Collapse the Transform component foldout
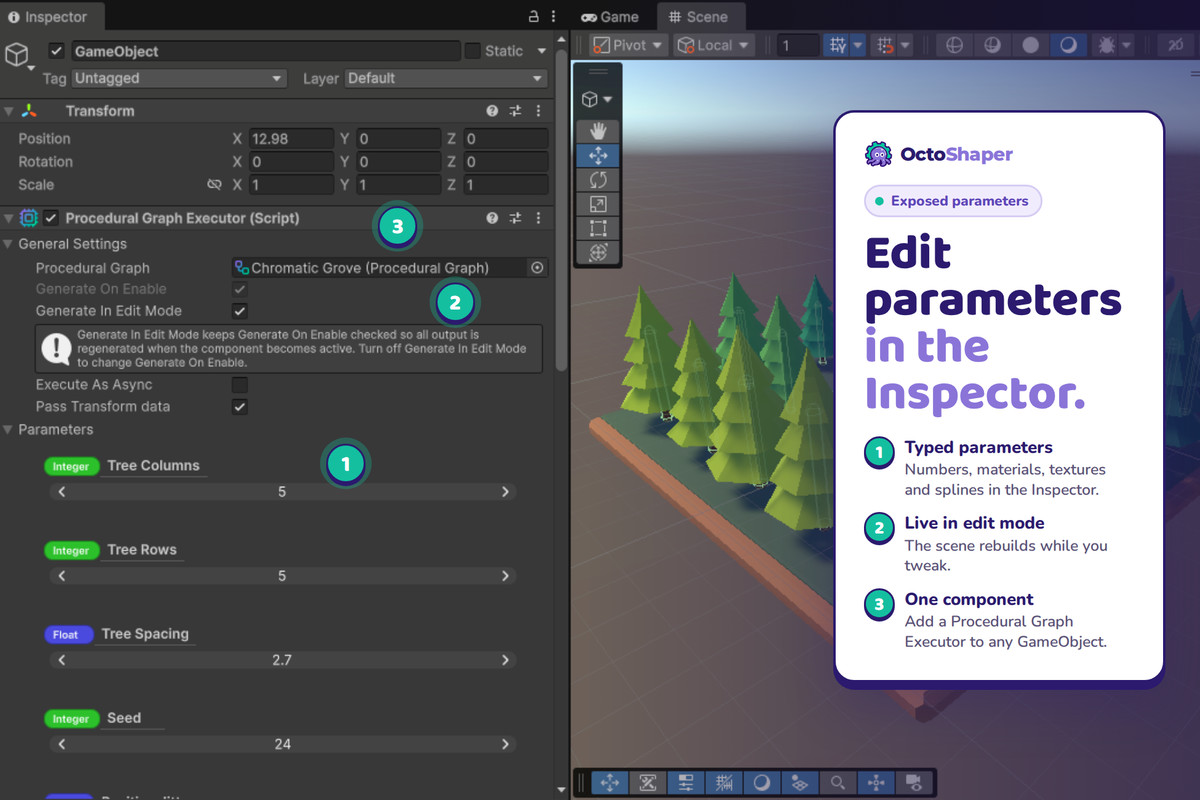The width and height of the screenshot is (1200, 800). click(x=9, y=111)
